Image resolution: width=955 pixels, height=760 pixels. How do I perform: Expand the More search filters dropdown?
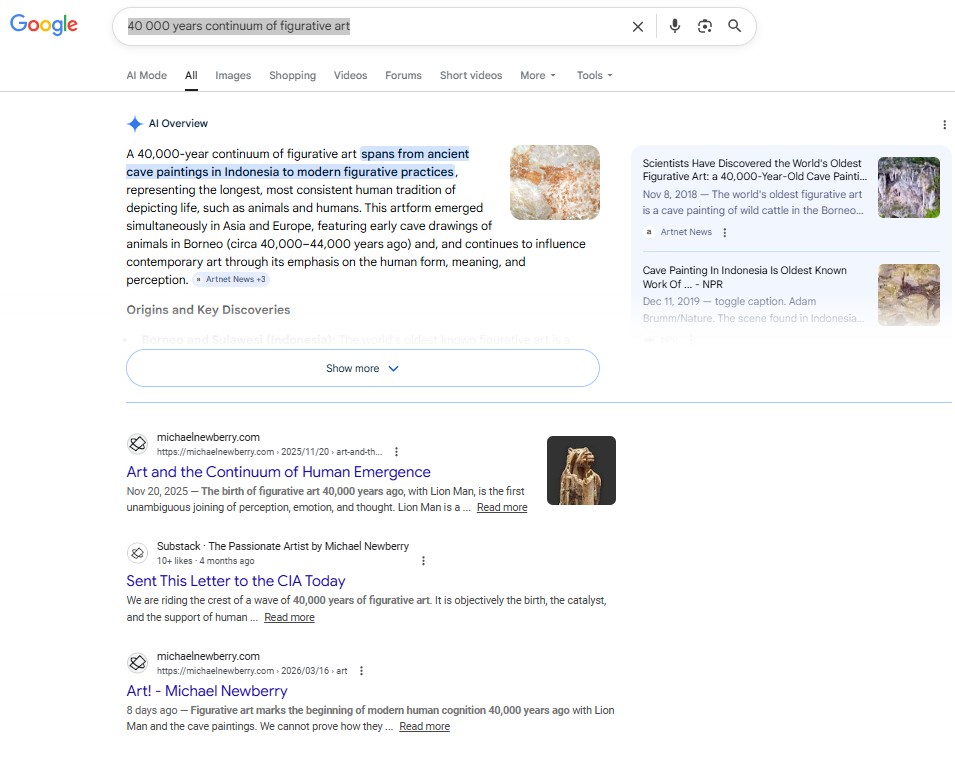coord(537,75)
